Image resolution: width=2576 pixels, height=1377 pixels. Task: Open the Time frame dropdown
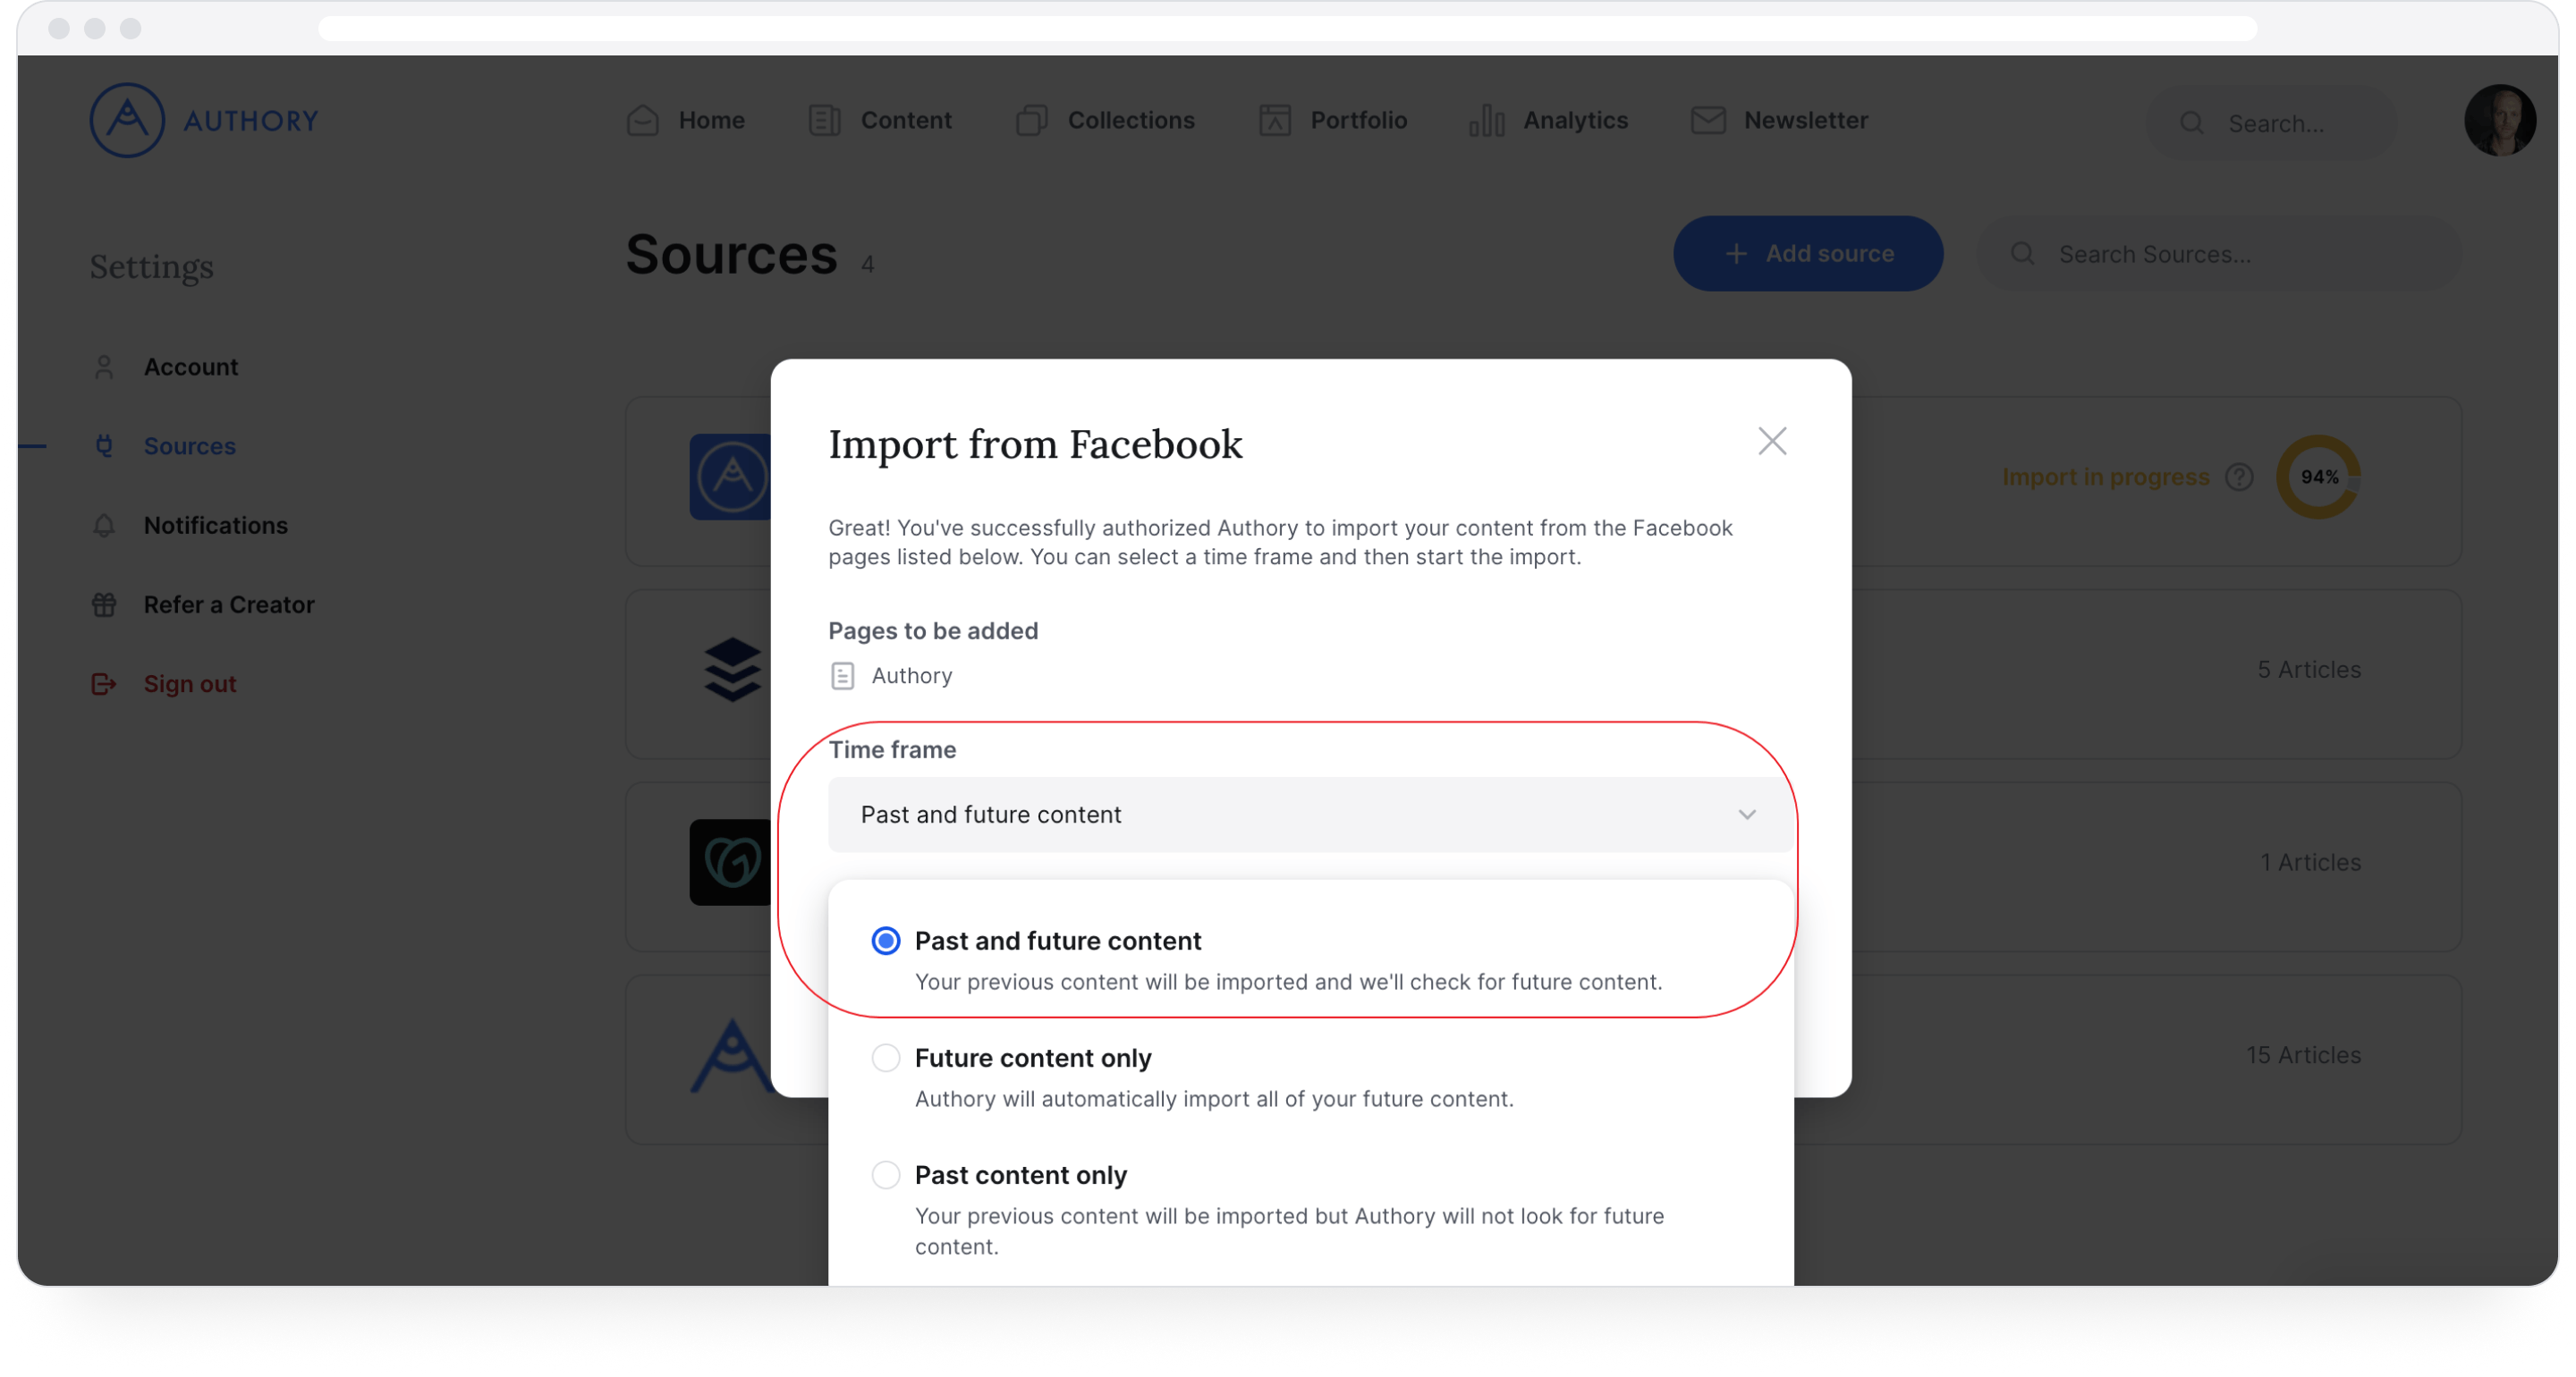[x=1310, y=814]
